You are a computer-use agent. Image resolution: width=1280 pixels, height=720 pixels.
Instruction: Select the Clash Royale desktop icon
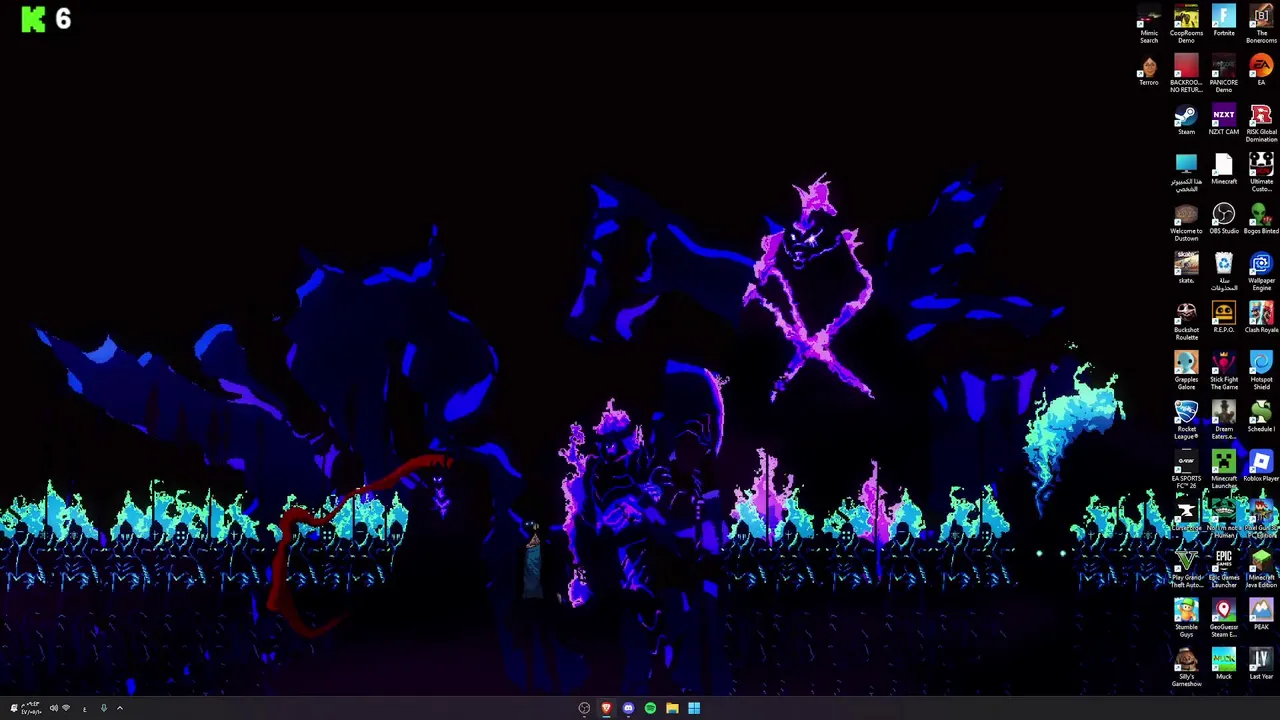tap(1261, 318)
